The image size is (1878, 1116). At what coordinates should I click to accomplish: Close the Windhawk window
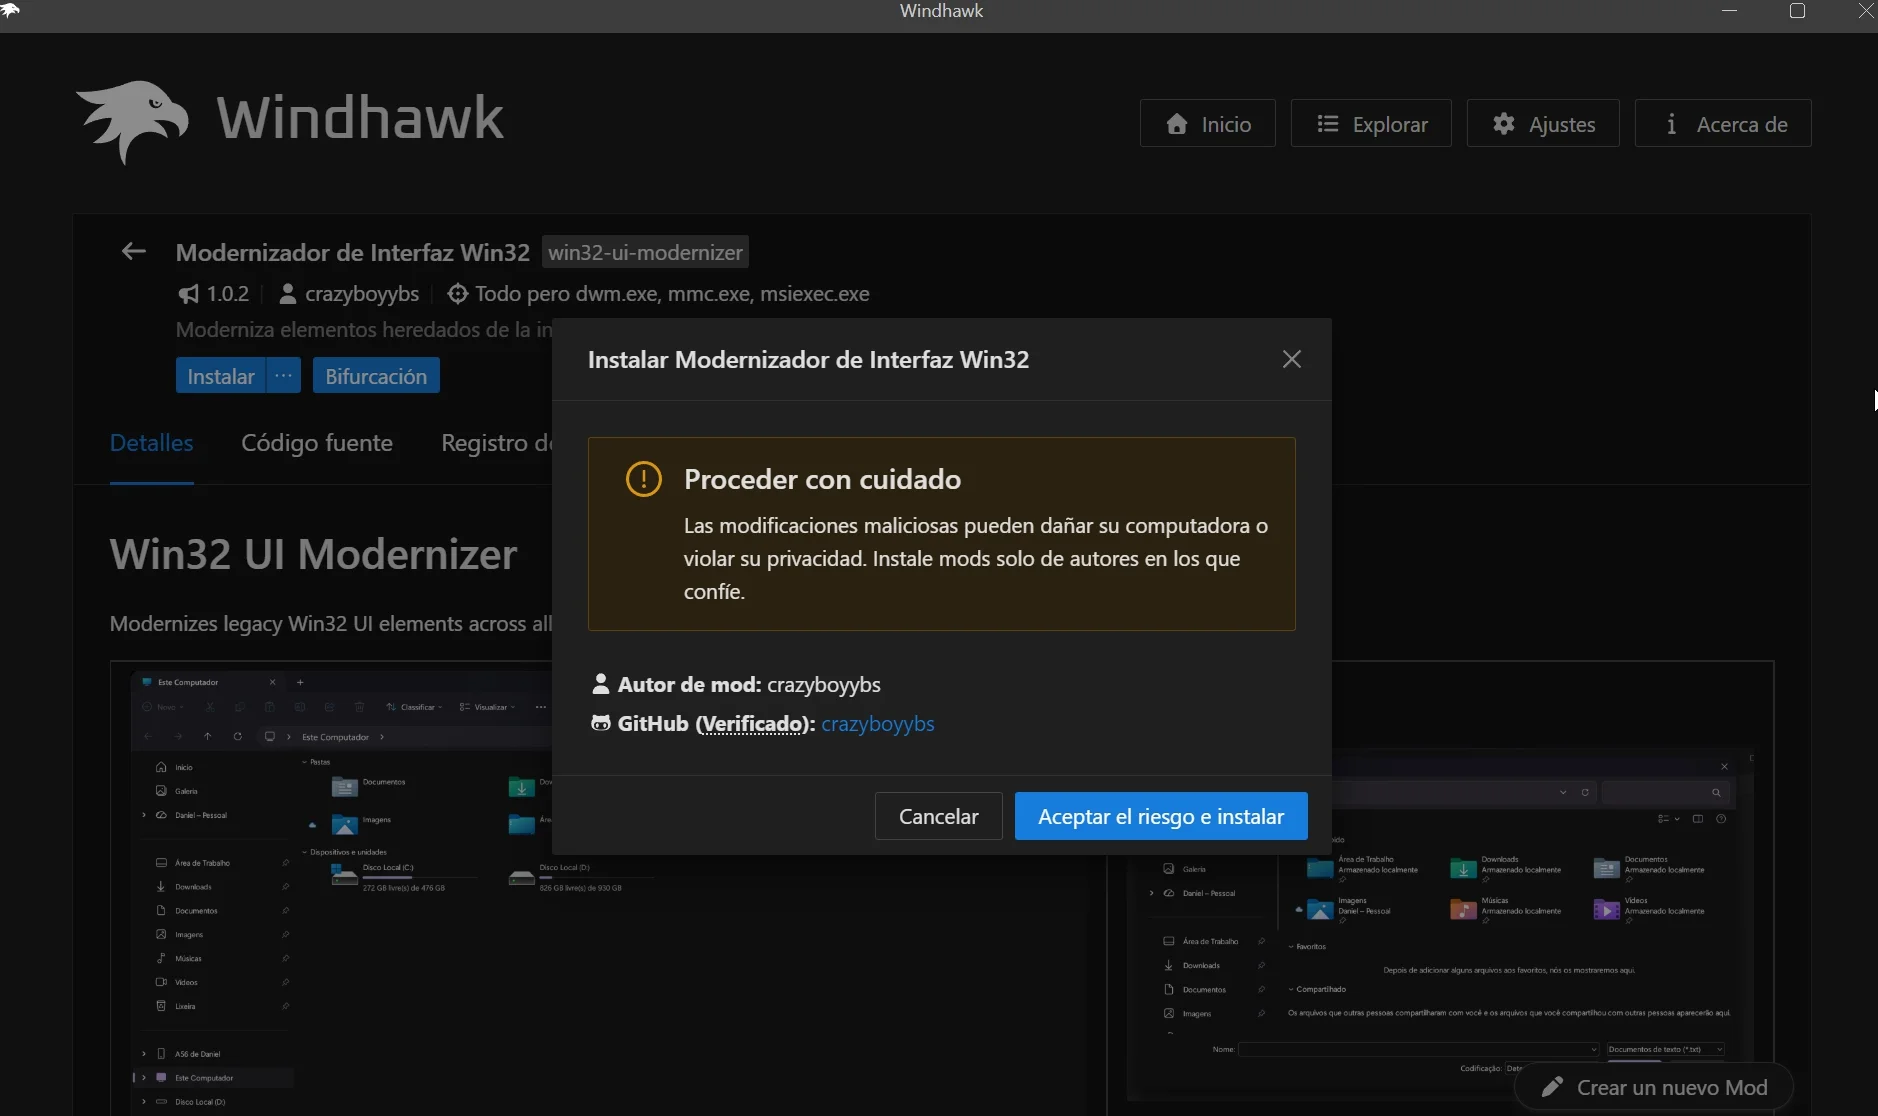click(x=1865, y=11)
